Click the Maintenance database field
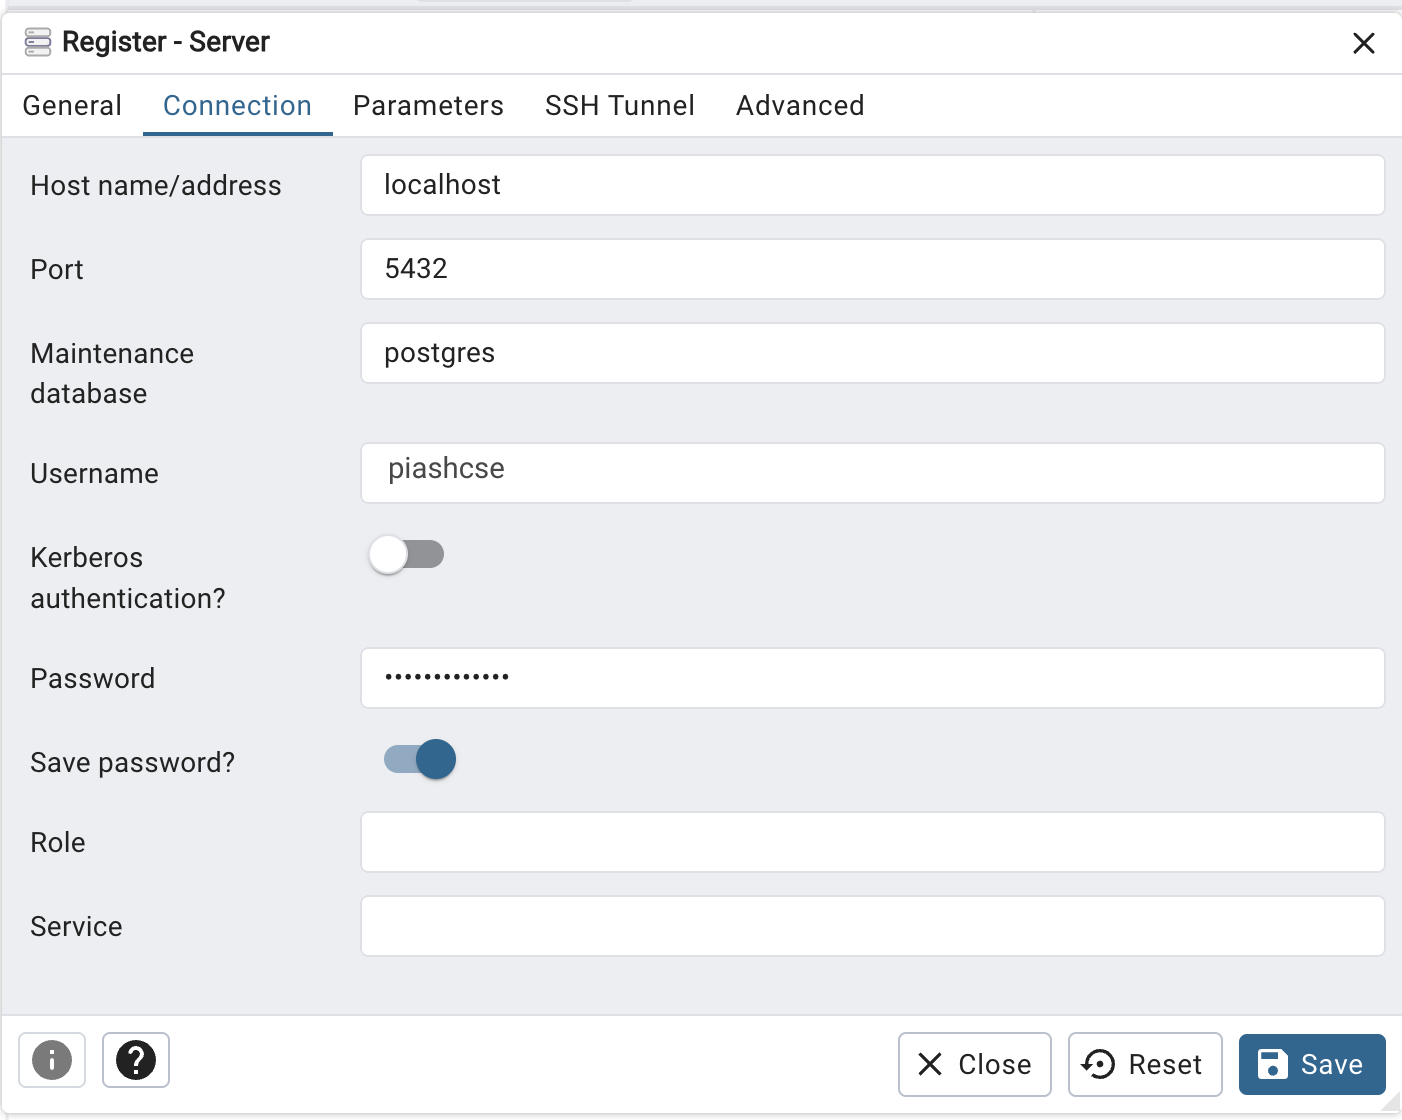The image size is (1402, 1120). pos(872,353)
